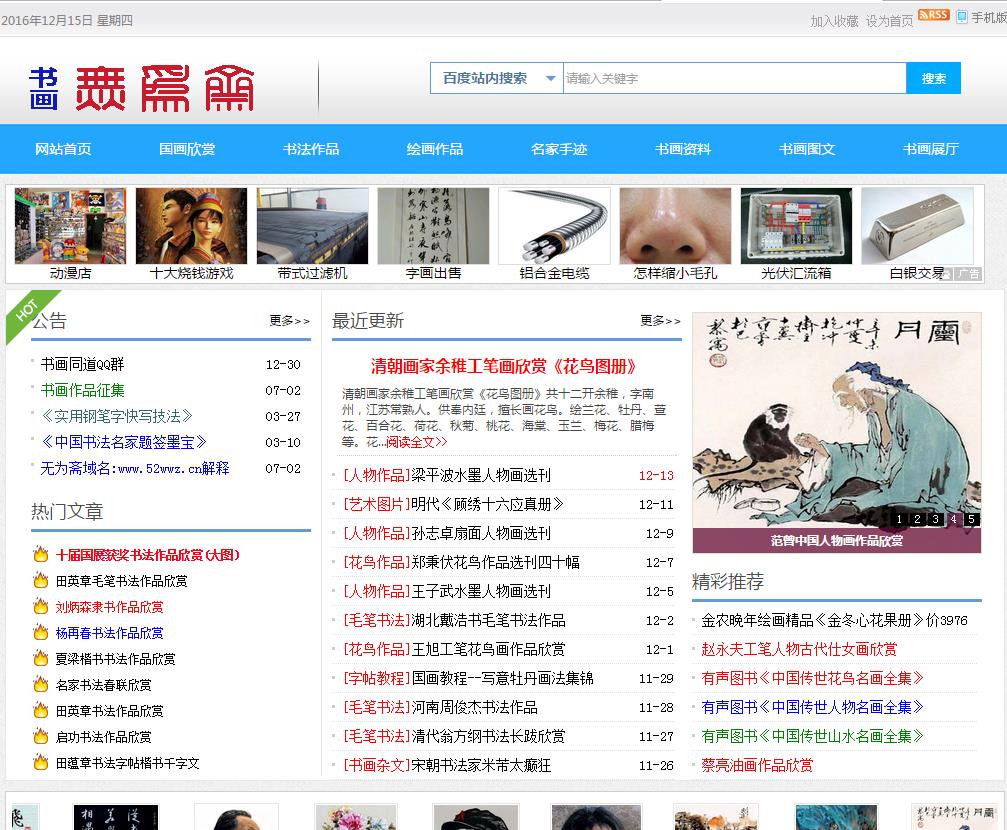This screenshot has width=1007, height=830.
Task: Open 有声图书《中国传世山水名画全集》
Action: (812, 736)
